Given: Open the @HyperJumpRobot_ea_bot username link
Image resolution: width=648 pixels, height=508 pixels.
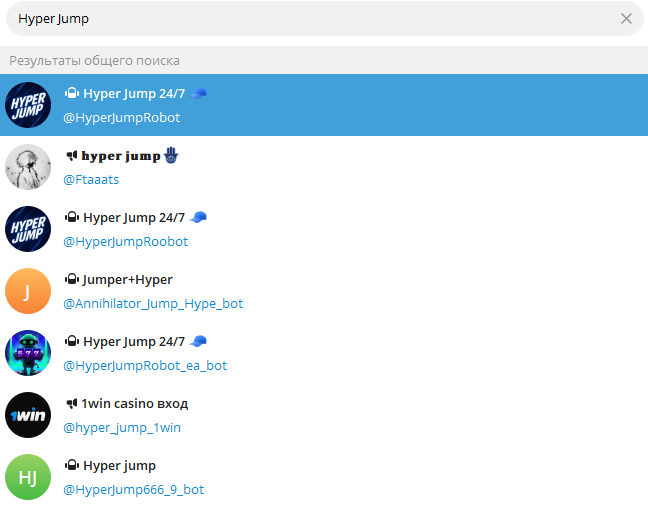Looking at the screenshot, I should pos(145,366).
